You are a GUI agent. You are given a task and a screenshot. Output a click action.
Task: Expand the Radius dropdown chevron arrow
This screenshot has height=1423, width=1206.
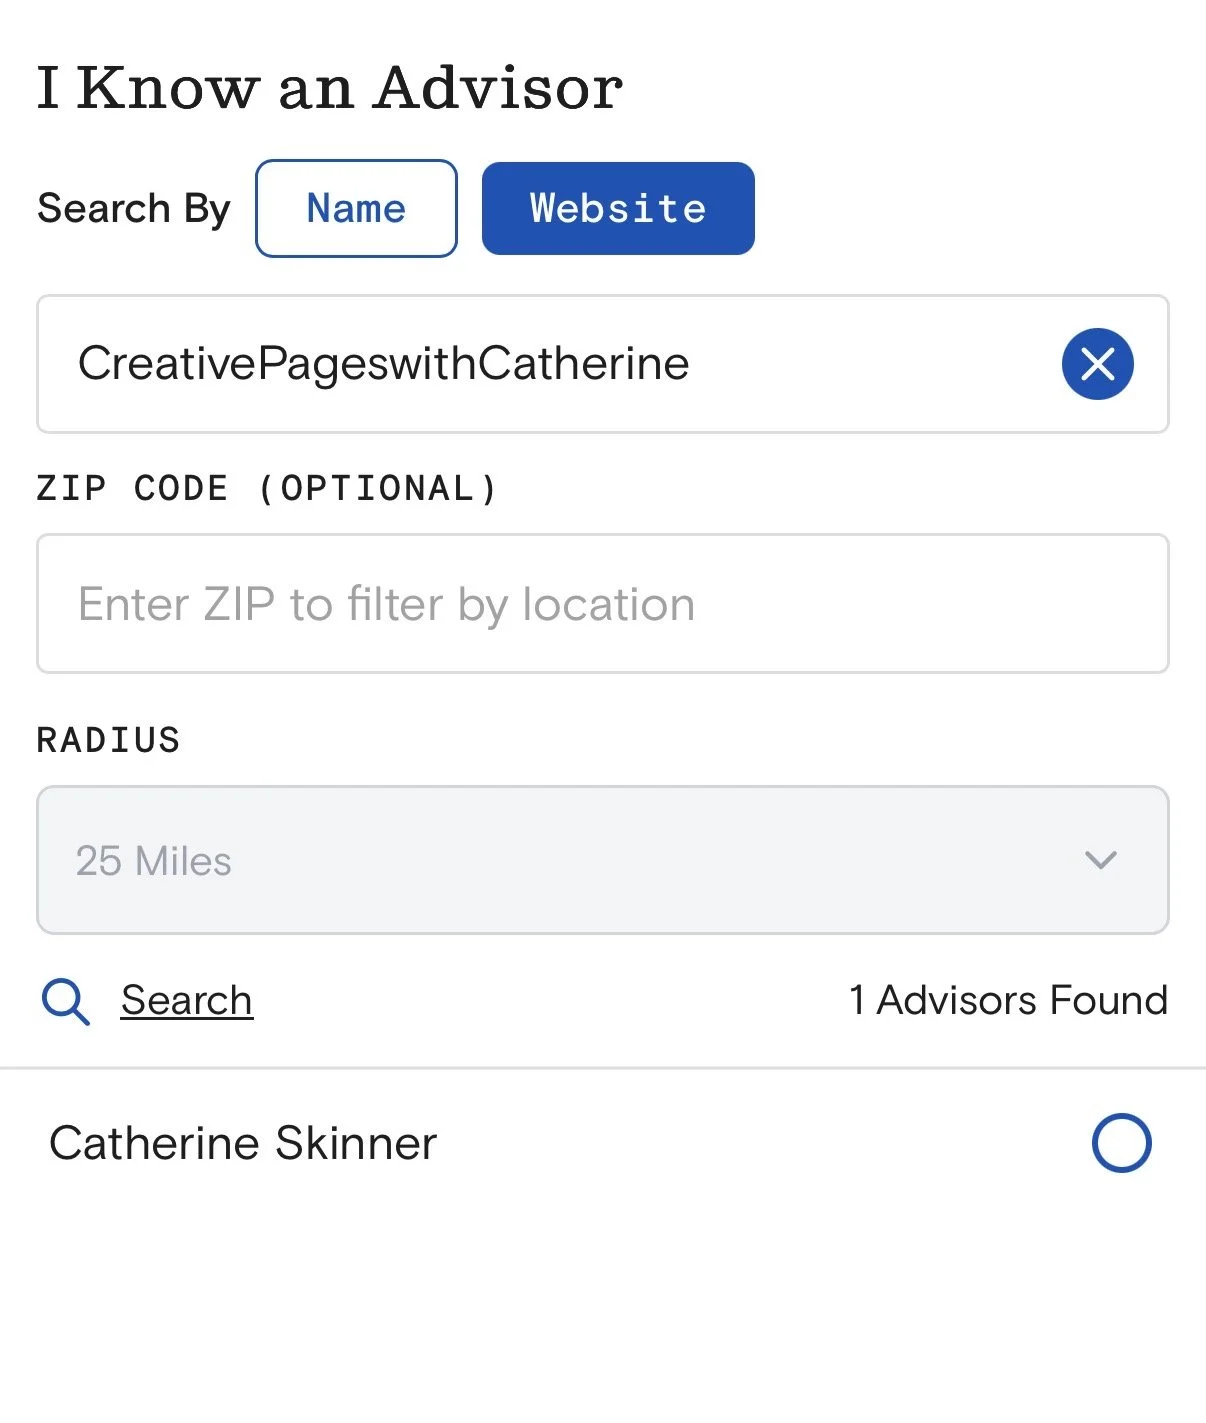[1100, 860]
